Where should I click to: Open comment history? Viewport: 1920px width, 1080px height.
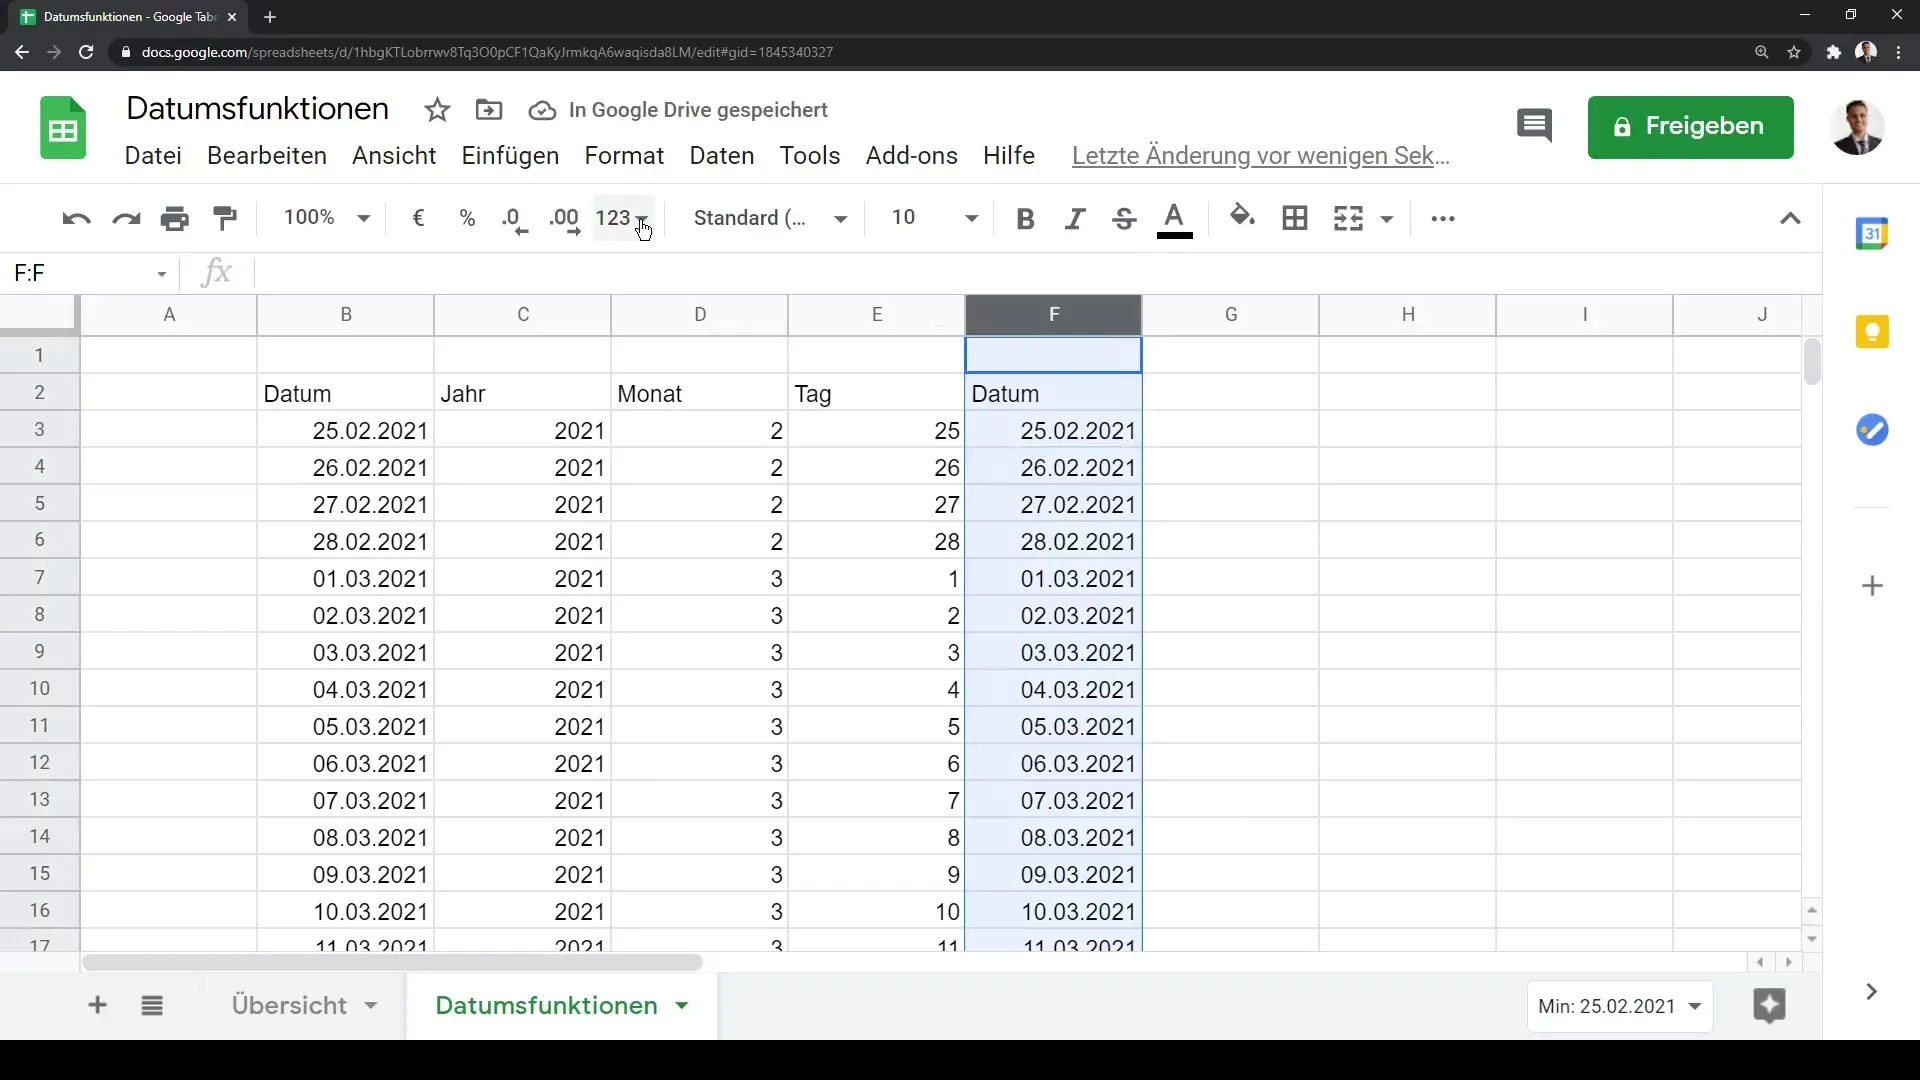click(1534, 127)
